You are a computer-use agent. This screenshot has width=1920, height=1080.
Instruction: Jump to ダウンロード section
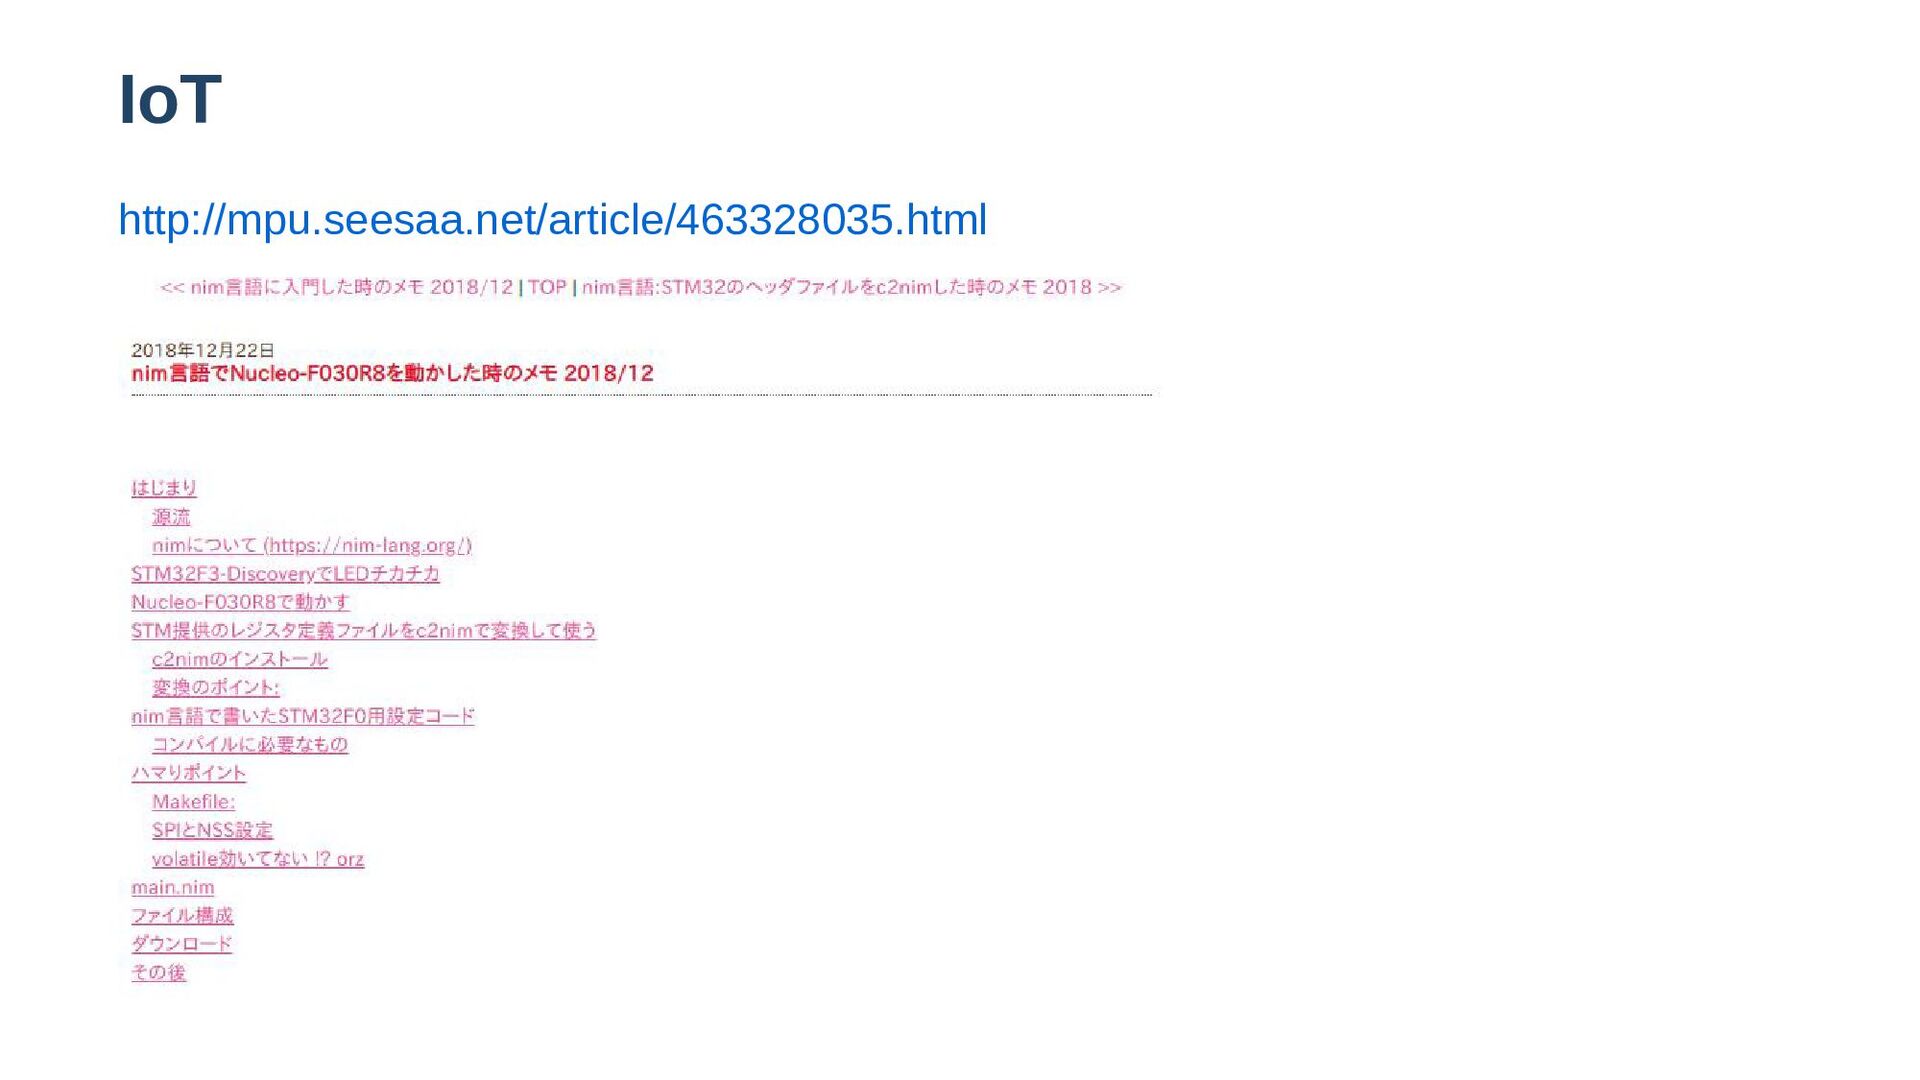point(182,944)
